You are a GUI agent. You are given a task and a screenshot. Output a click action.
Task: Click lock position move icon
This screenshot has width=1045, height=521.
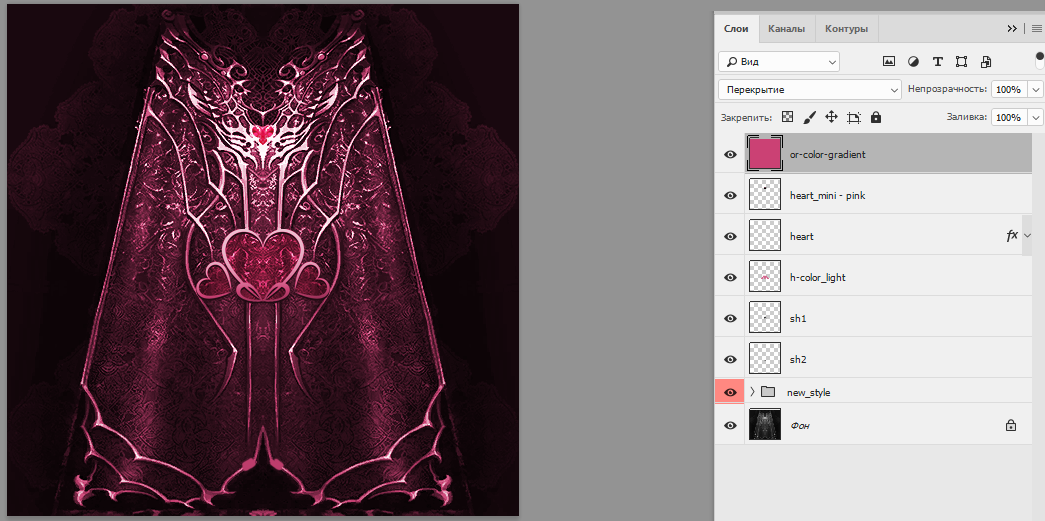831,117
